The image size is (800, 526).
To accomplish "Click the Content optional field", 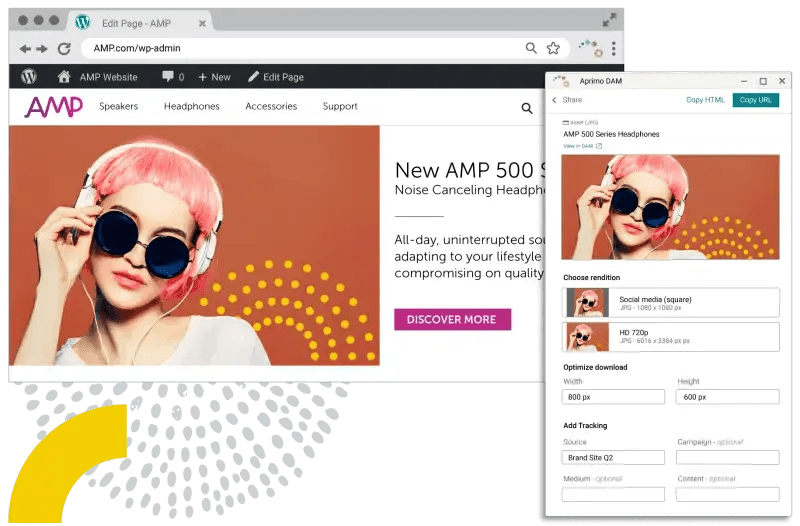I will 728,494.
